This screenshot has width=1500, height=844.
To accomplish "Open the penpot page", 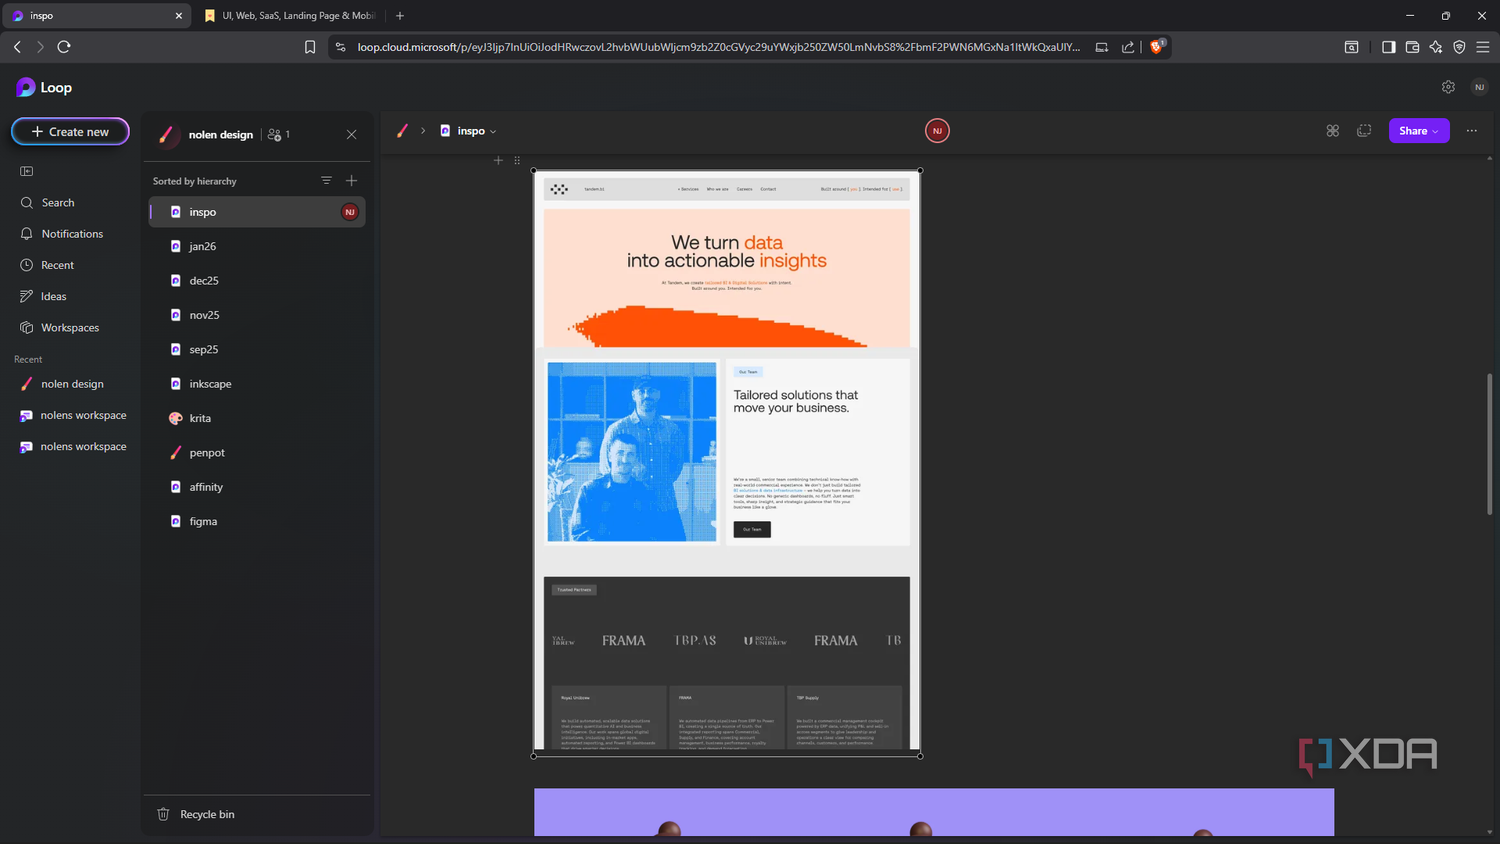I will pyautogui.click(x=257, y=453).
